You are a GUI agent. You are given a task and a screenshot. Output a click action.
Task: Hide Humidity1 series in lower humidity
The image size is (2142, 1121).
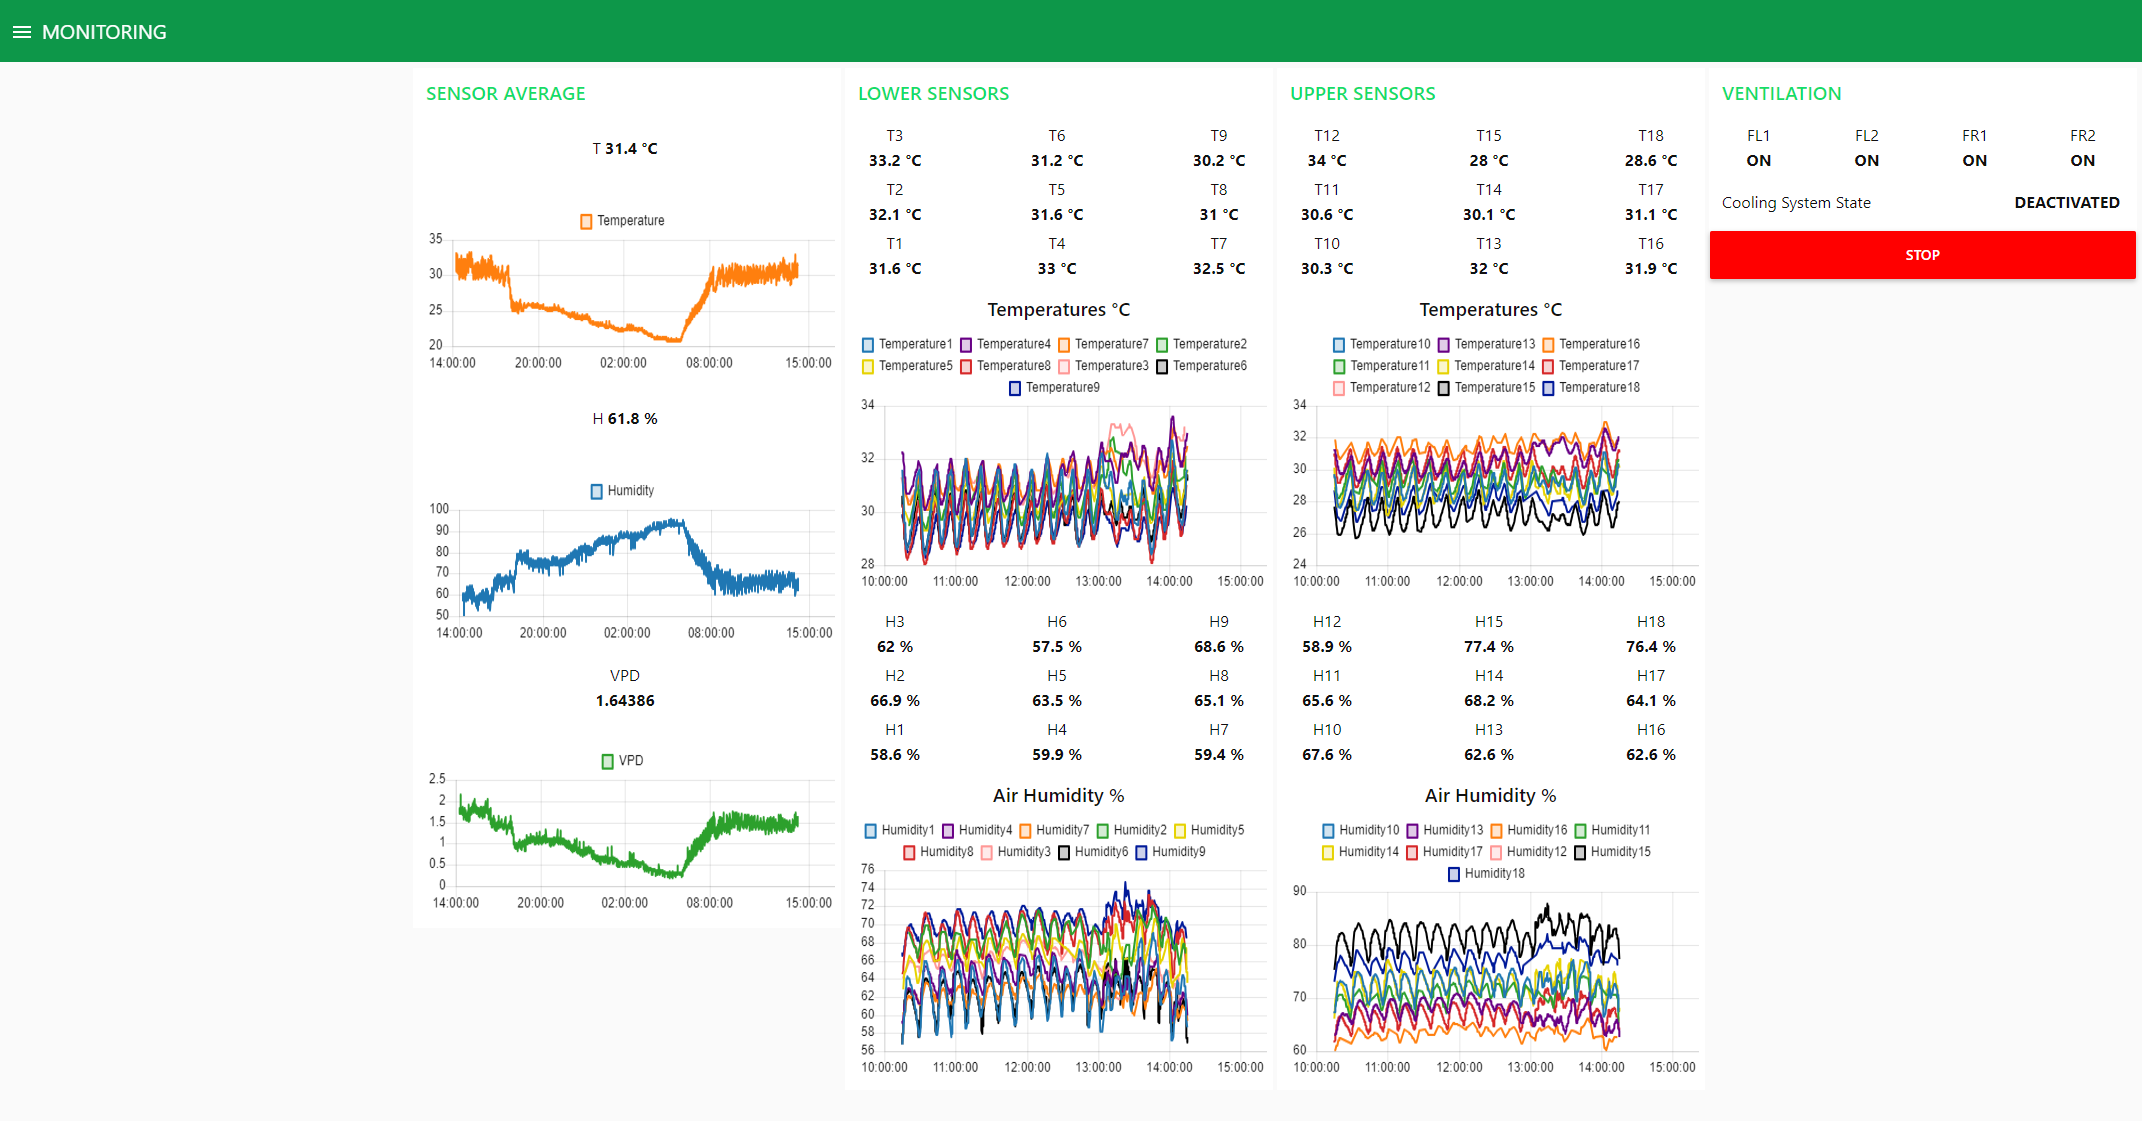[871, 830]
